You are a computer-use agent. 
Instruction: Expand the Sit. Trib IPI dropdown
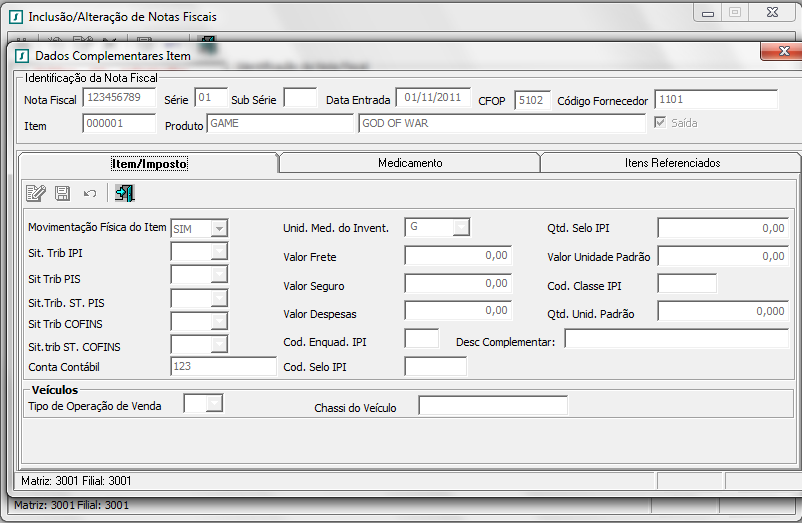219,252
